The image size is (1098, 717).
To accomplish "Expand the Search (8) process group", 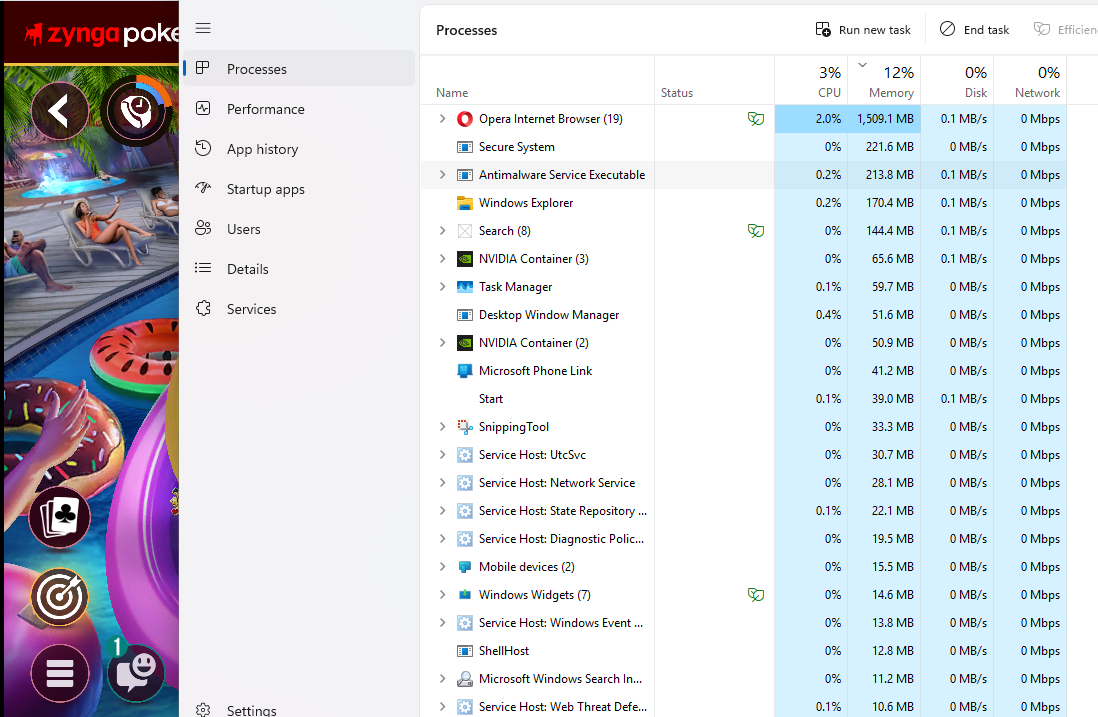I will [442, 230].
